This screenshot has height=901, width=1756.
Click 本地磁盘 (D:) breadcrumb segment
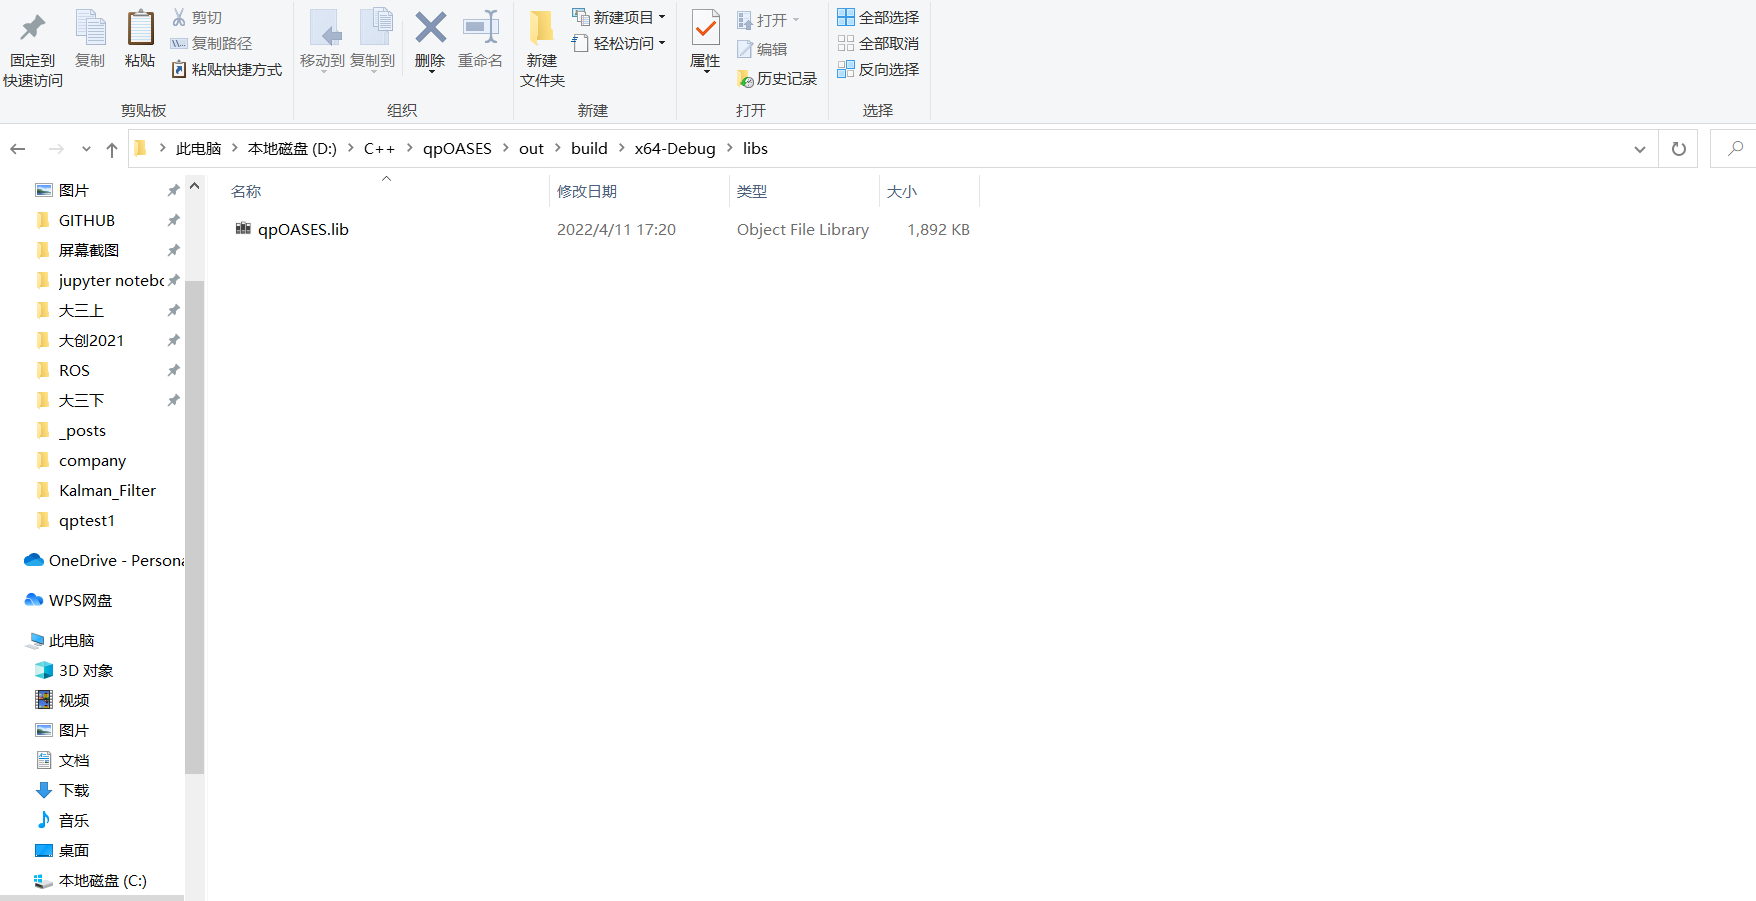pyautogui.click(x=292, y=148)
